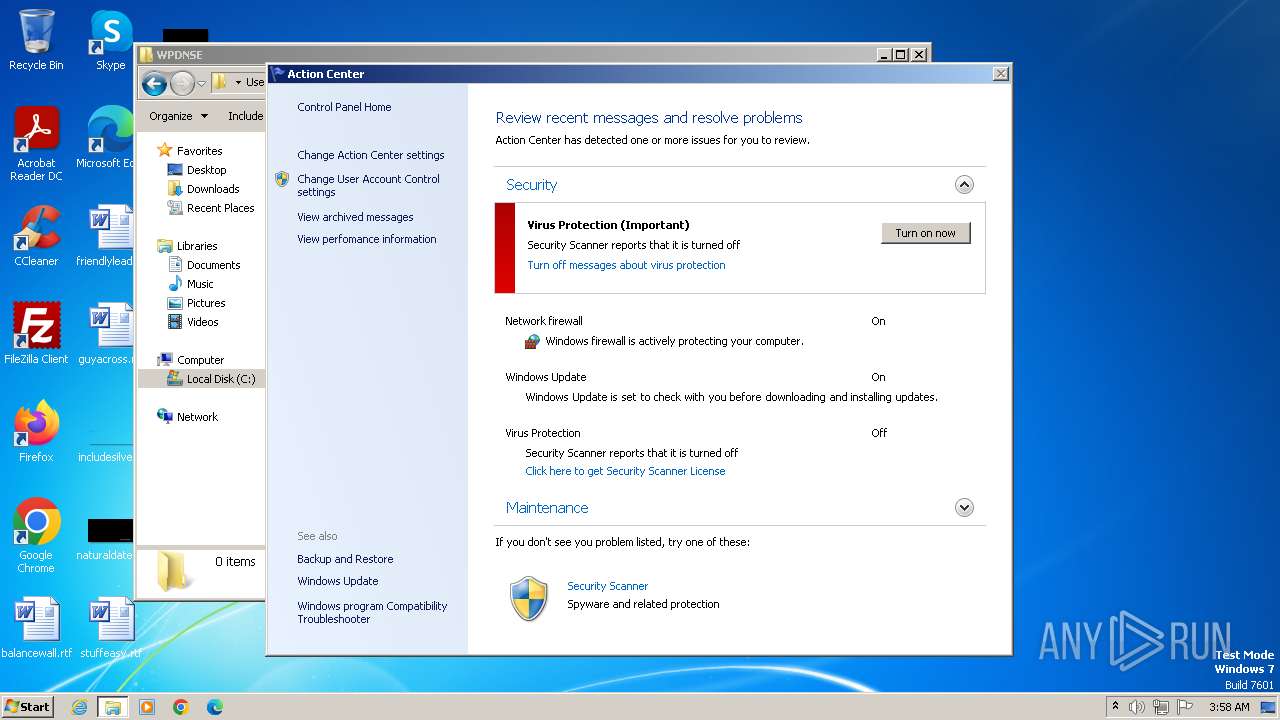1280x720 pixels.
Task: Open Chrome from the taskbar
Action: click(x=181, y=707)
